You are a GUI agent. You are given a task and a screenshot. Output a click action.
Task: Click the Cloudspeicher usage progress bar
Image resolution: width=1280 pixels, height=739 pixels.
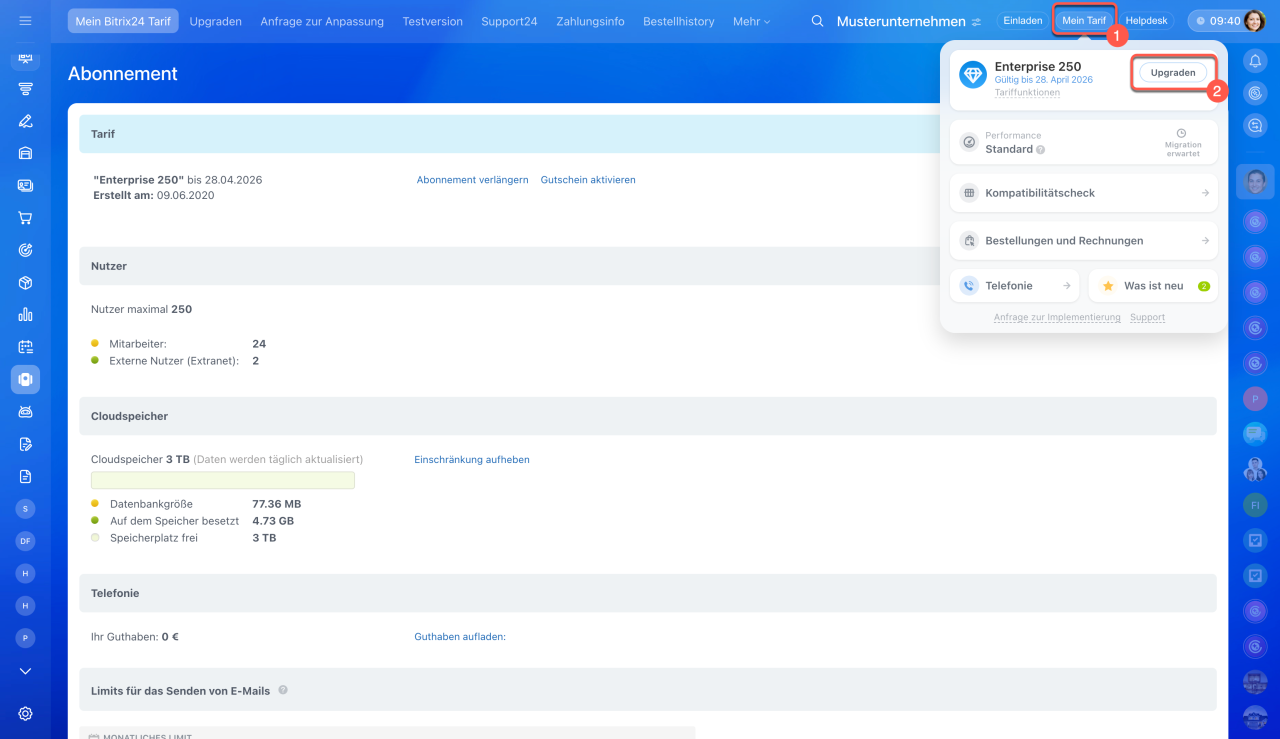222,480
